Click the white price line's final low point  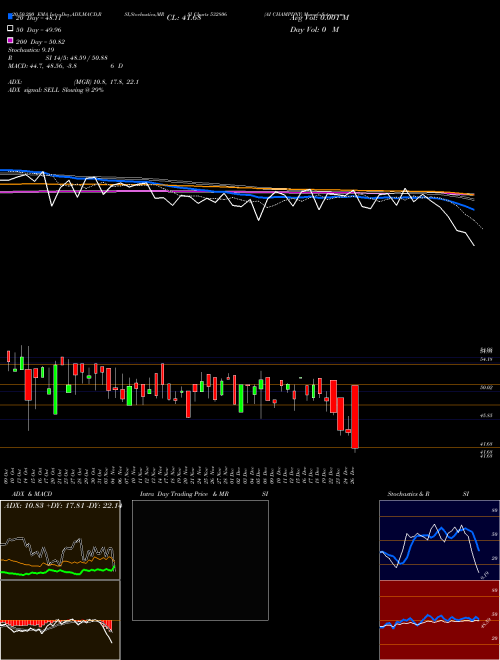click(x=474, y=245)
